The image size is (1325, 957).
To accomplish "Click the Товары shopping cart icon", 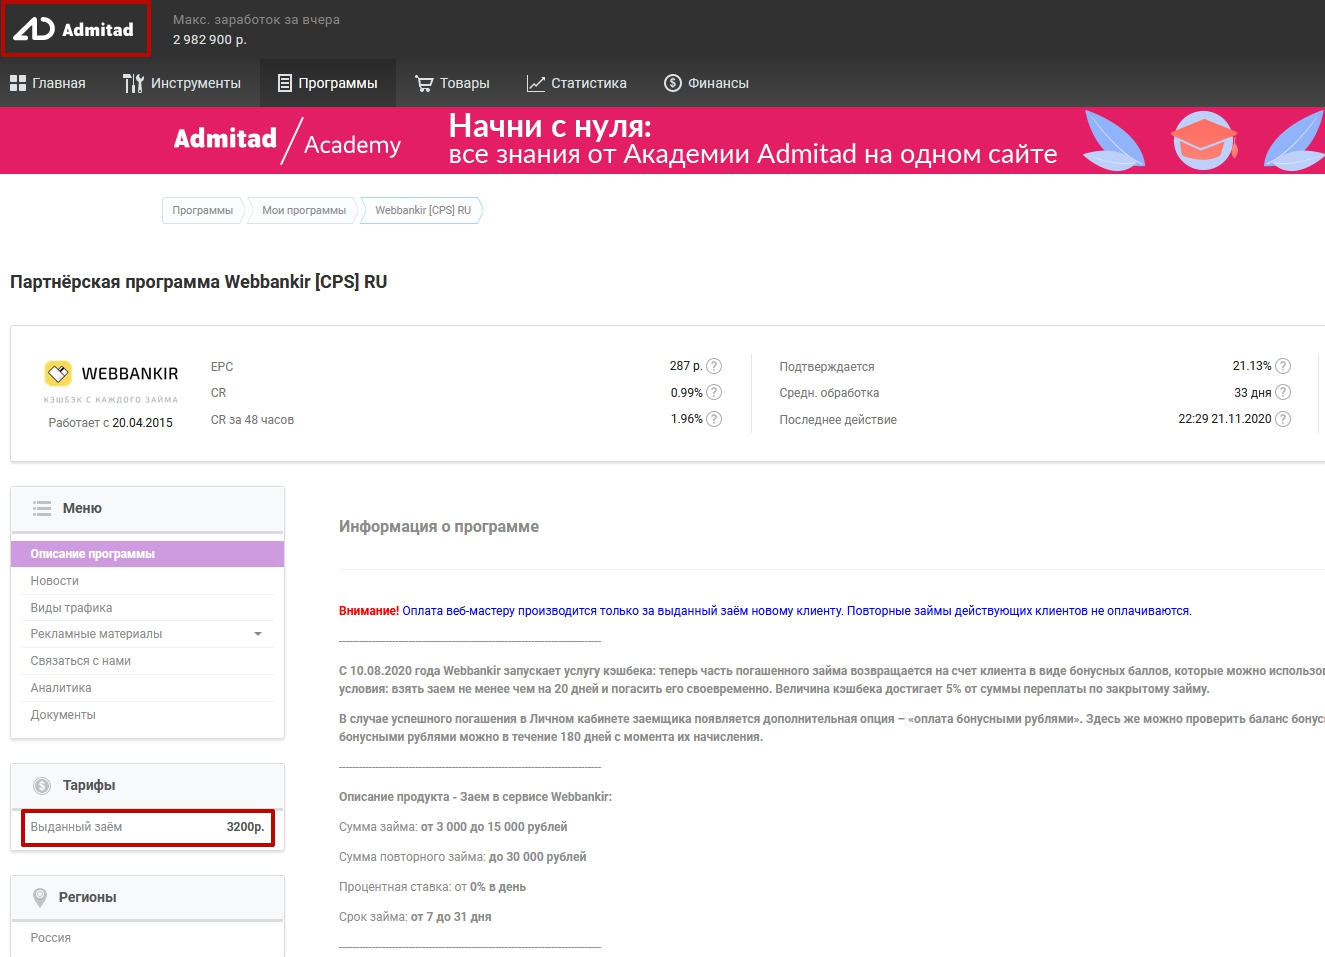I will point(424,84).
